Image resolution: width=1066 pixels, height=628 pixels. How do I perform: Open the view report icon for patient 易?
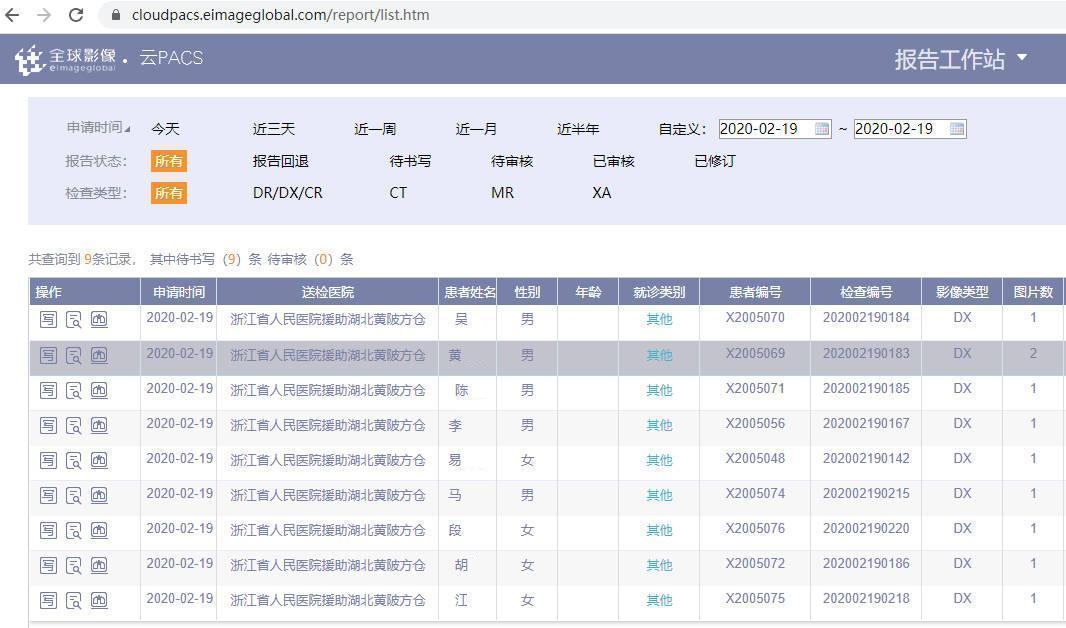[74, 460]
